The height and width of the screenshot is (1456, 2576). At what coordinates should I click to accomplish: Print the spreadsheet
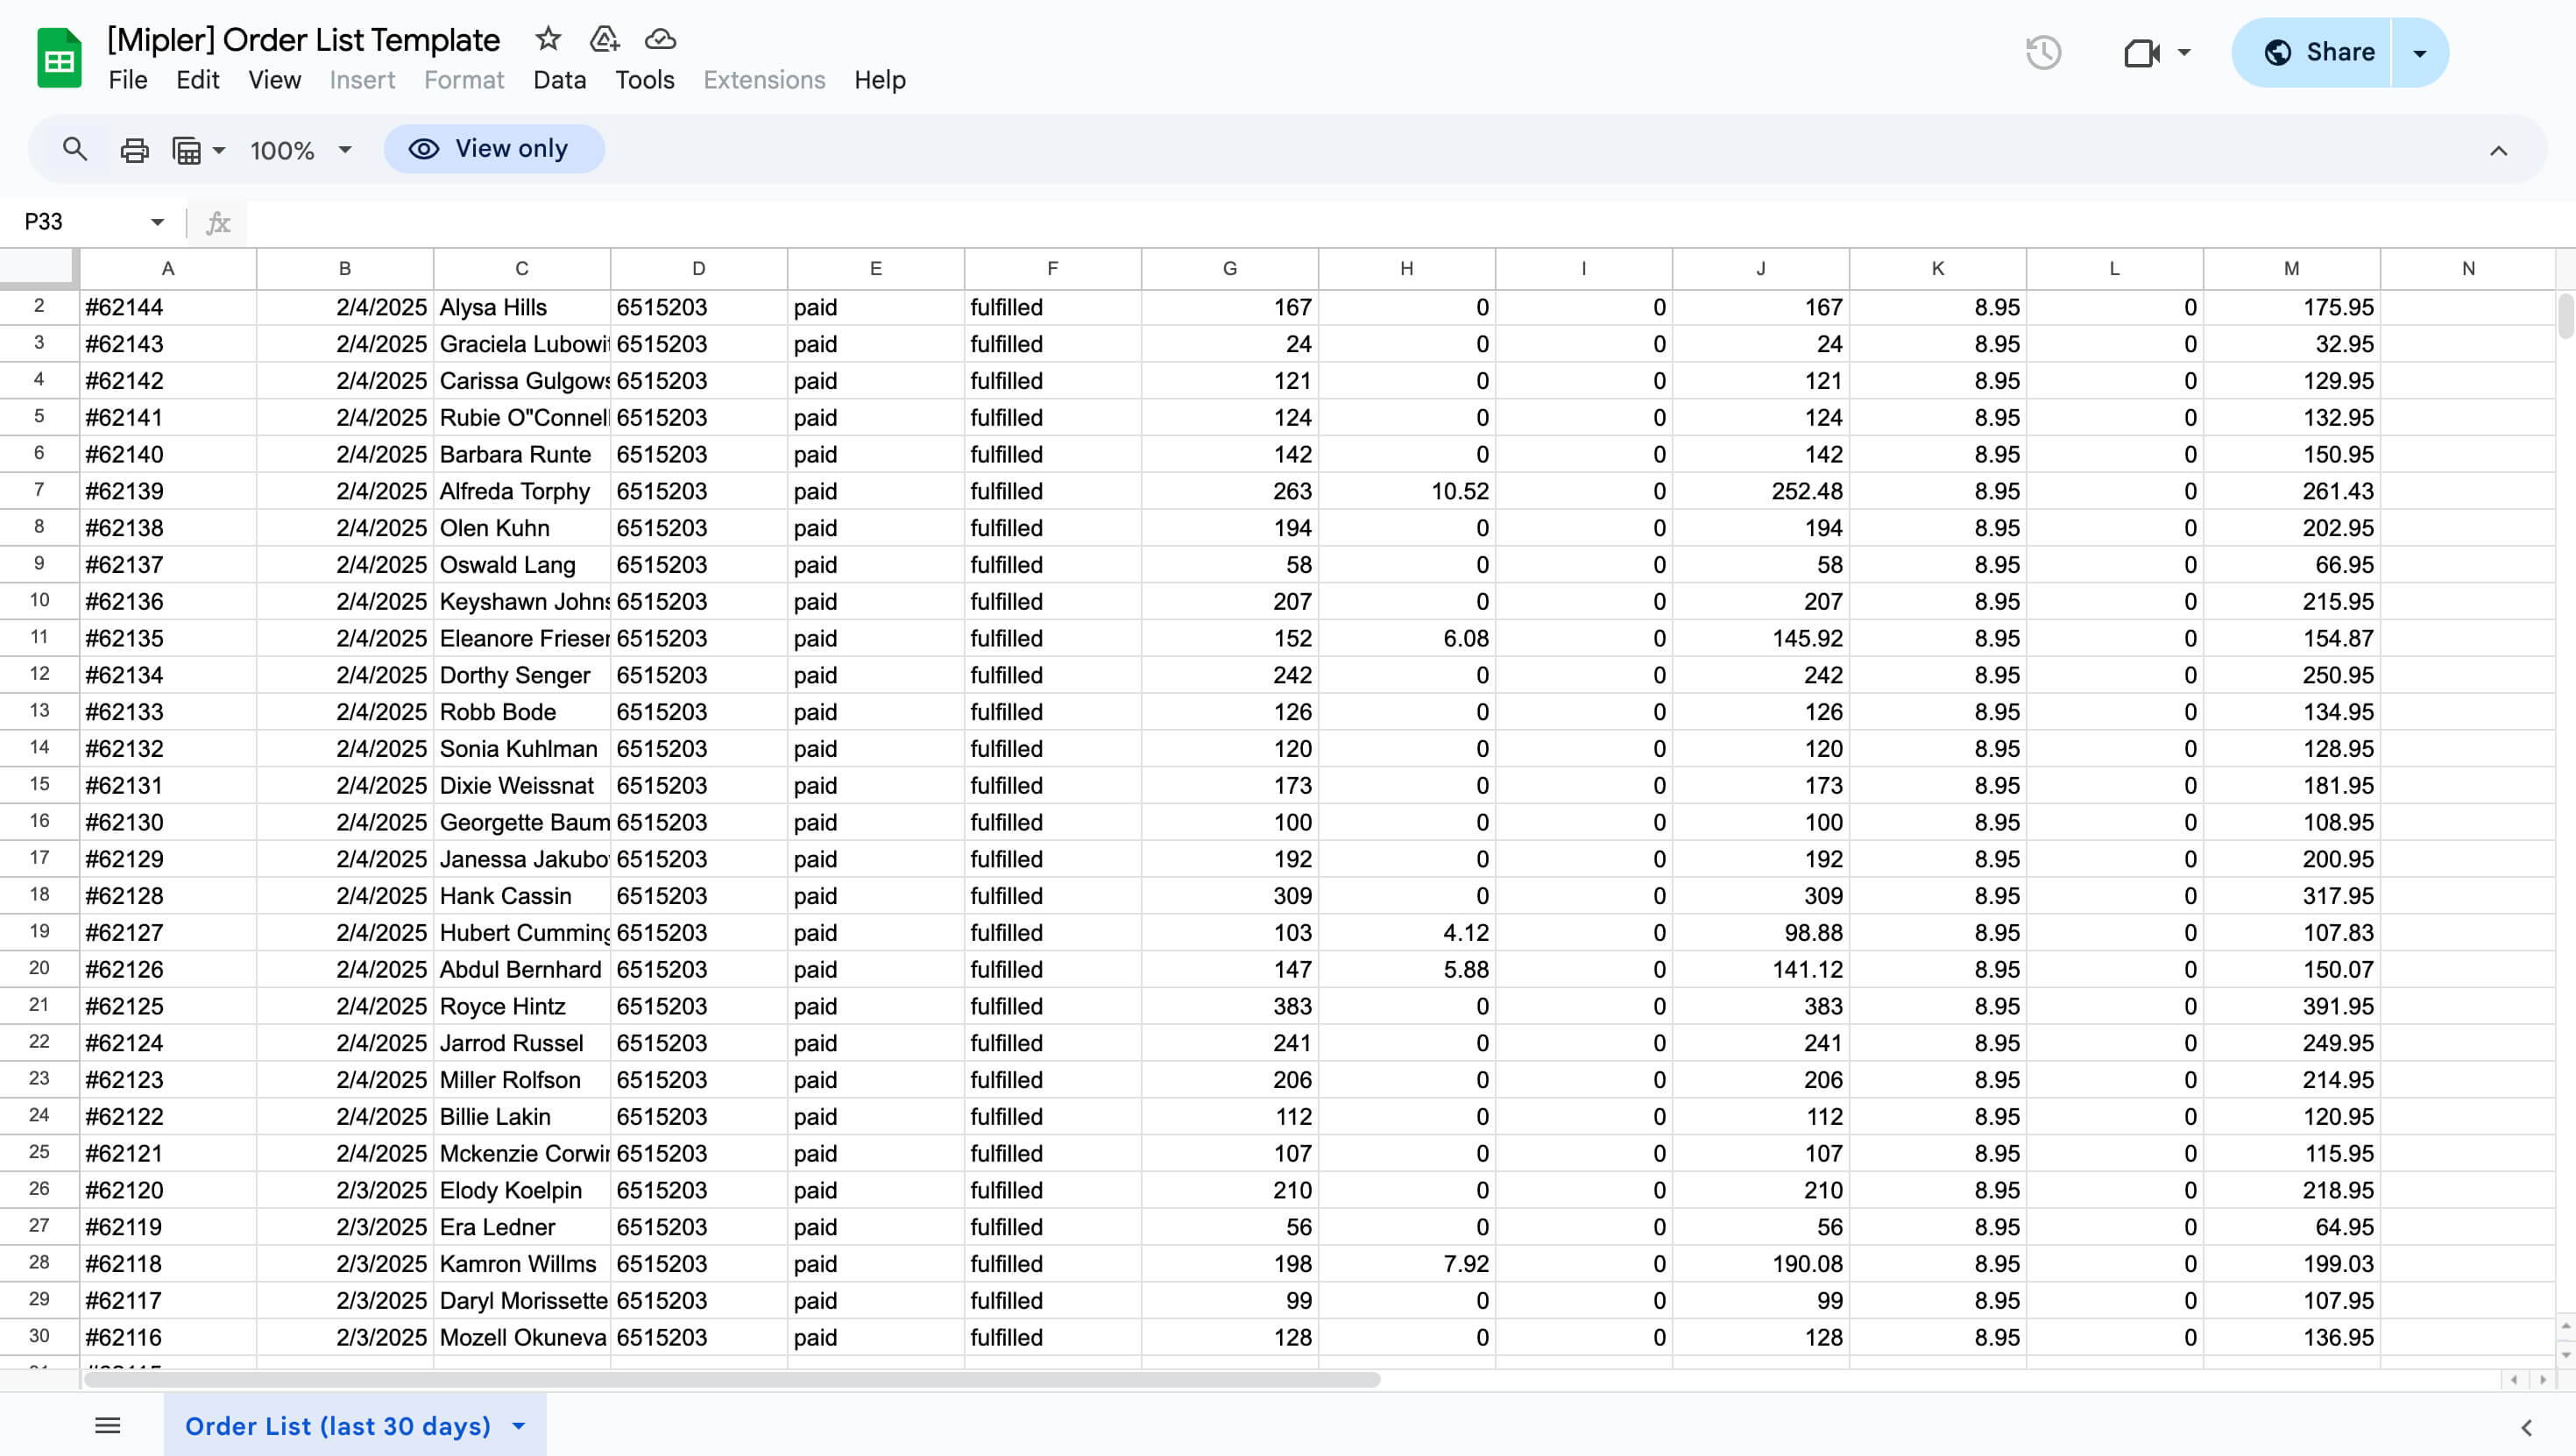click(x=134, y=150)
